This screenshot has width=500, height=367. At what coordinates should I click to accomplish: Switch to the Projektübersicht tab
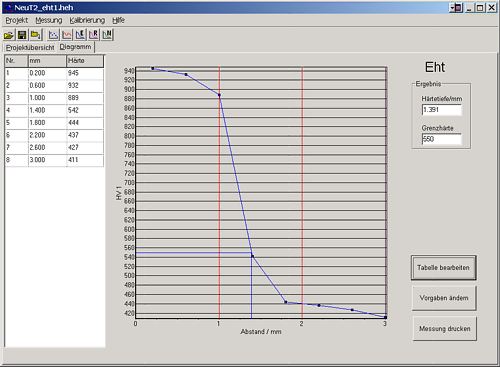(30, 48)
